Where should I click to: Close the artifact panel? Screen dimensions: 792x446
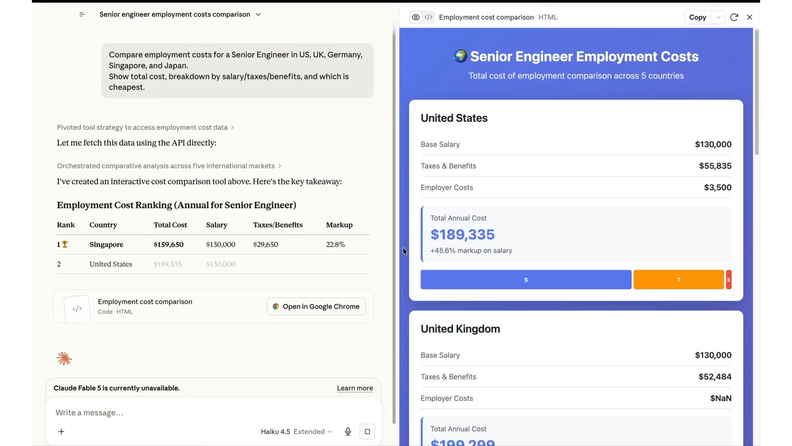pos(750,17)
